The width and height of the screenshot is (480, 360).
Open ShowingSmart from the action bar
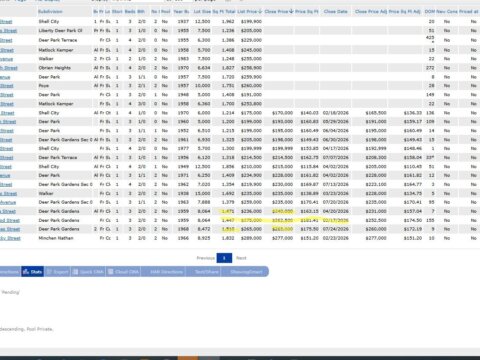(246, 272)
